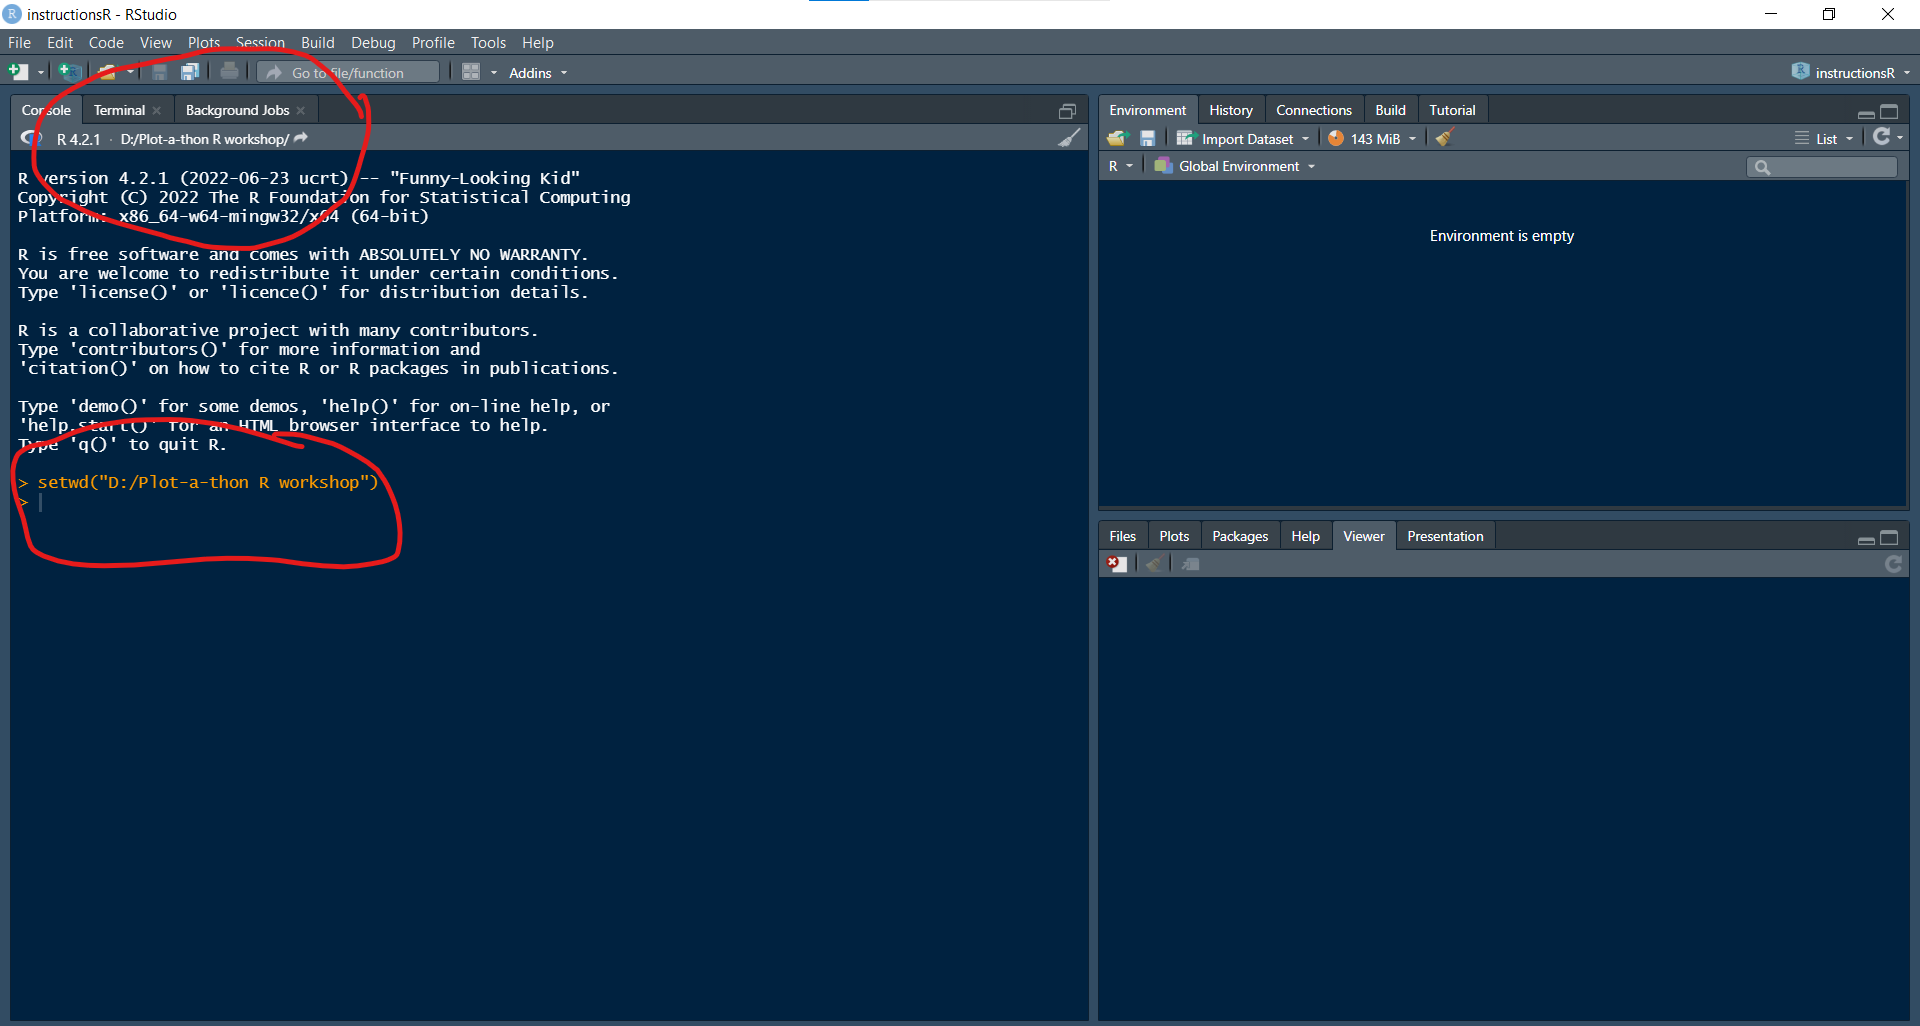Click the remove current viewer item icon
1920x1026 pixels.
[x=1117, y=564]
